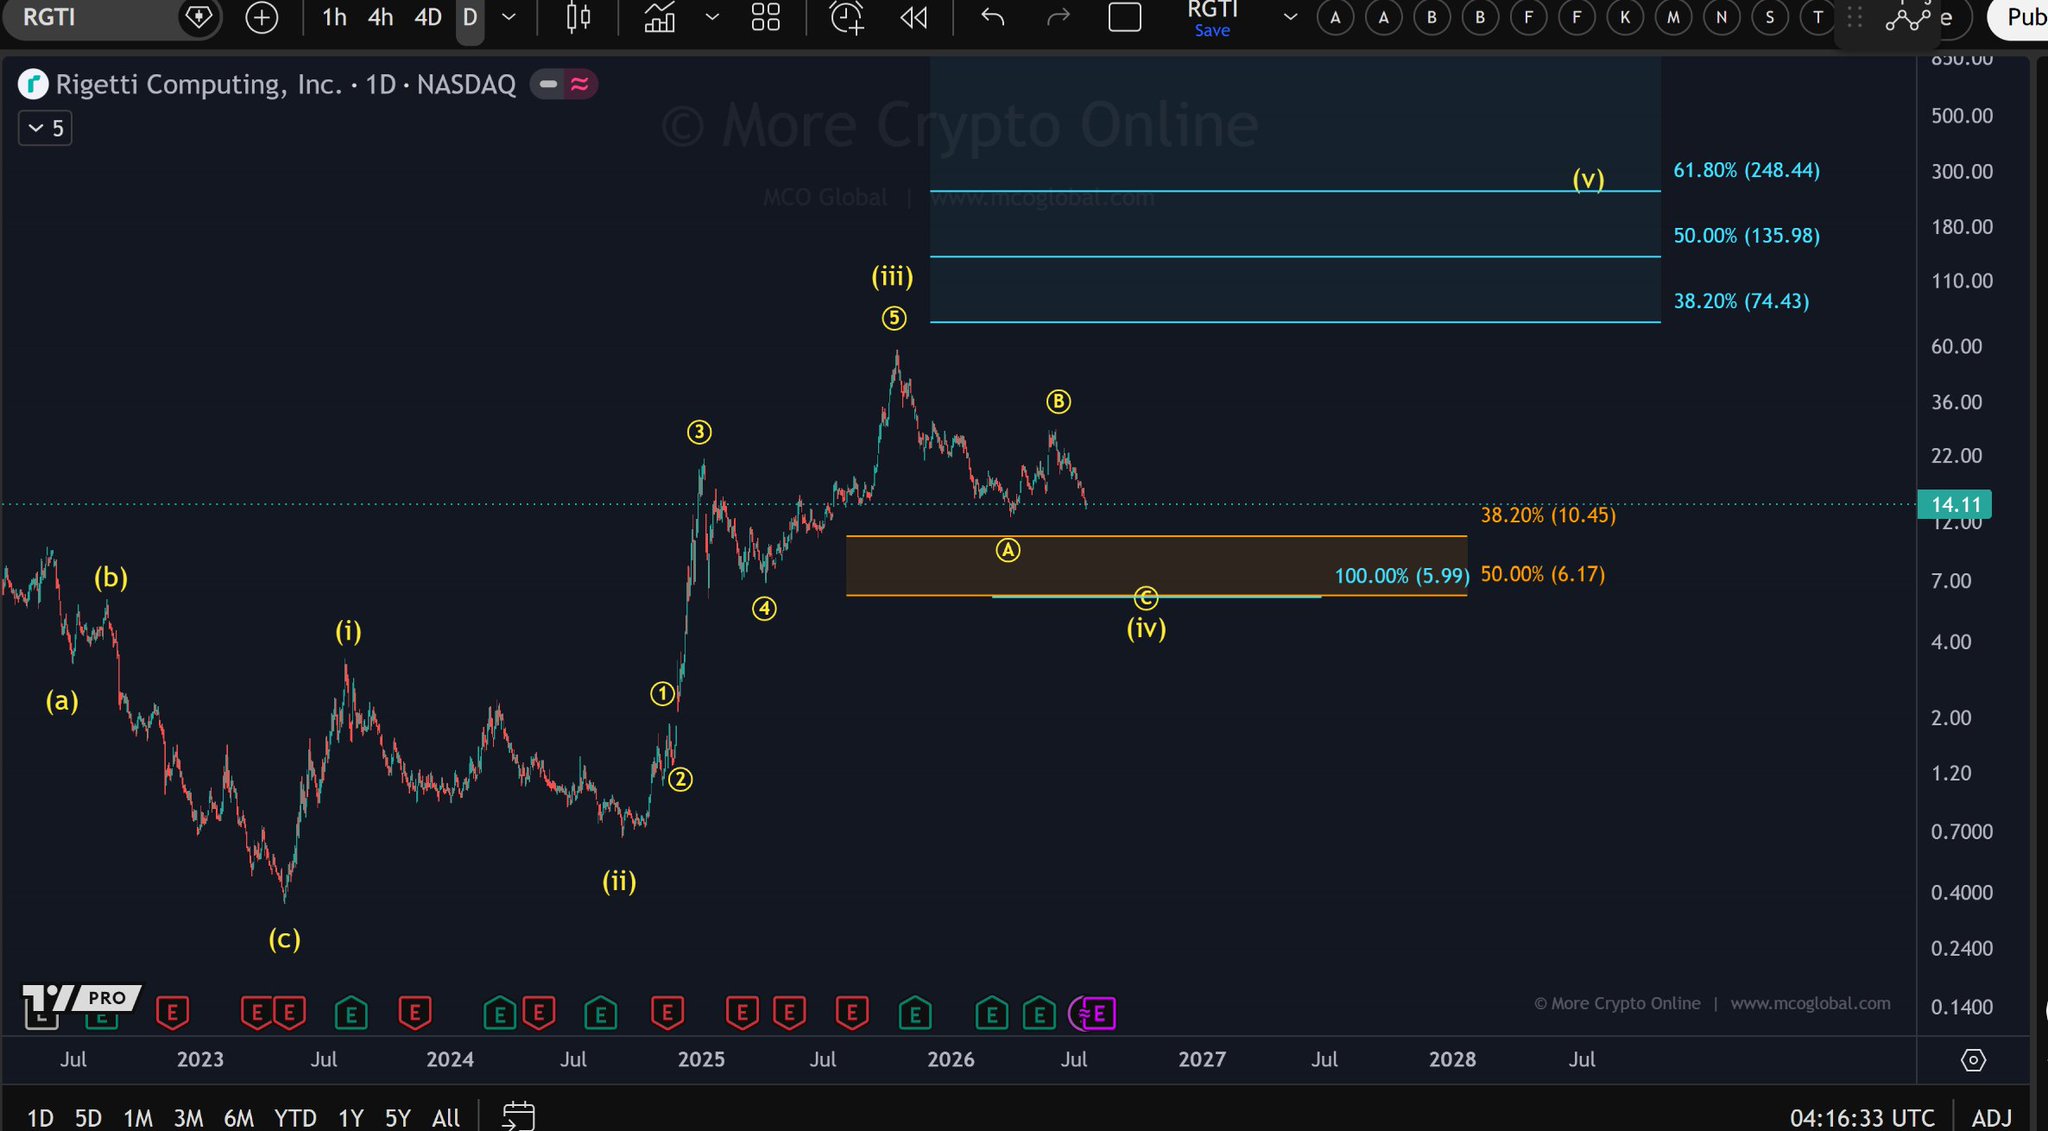2048x1131 pixels.
Task: Create an alert with the clock icon
Action: (846, 17)
